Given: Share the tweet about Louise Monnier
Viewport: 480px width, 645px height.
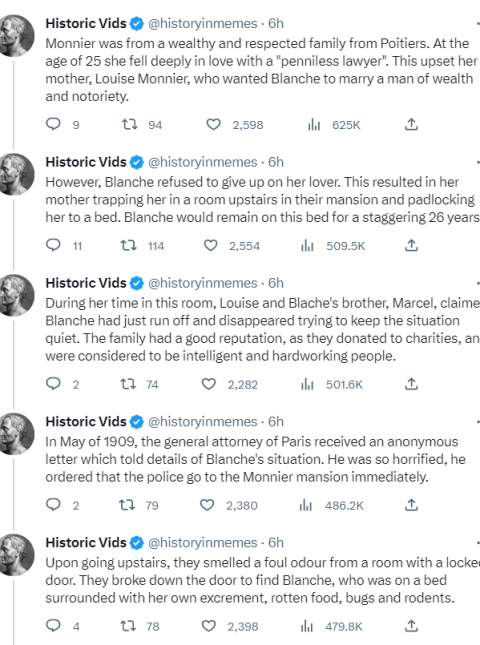Looking at the screenshot, I should pyautogui.click(x=411, y=124).
